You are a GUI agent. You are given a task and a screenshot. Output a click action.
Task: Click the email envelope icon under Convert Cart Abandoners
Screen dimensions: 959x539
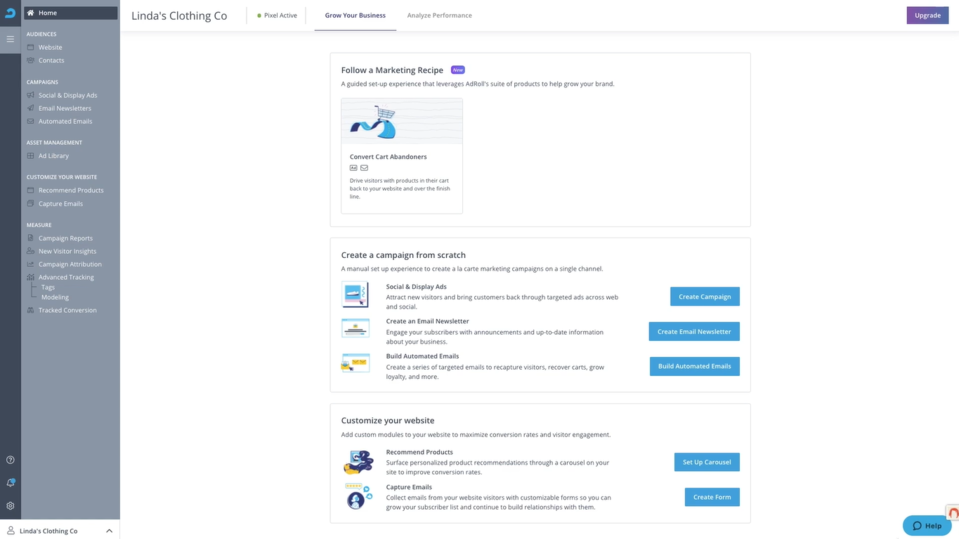[x=365, y=168]
